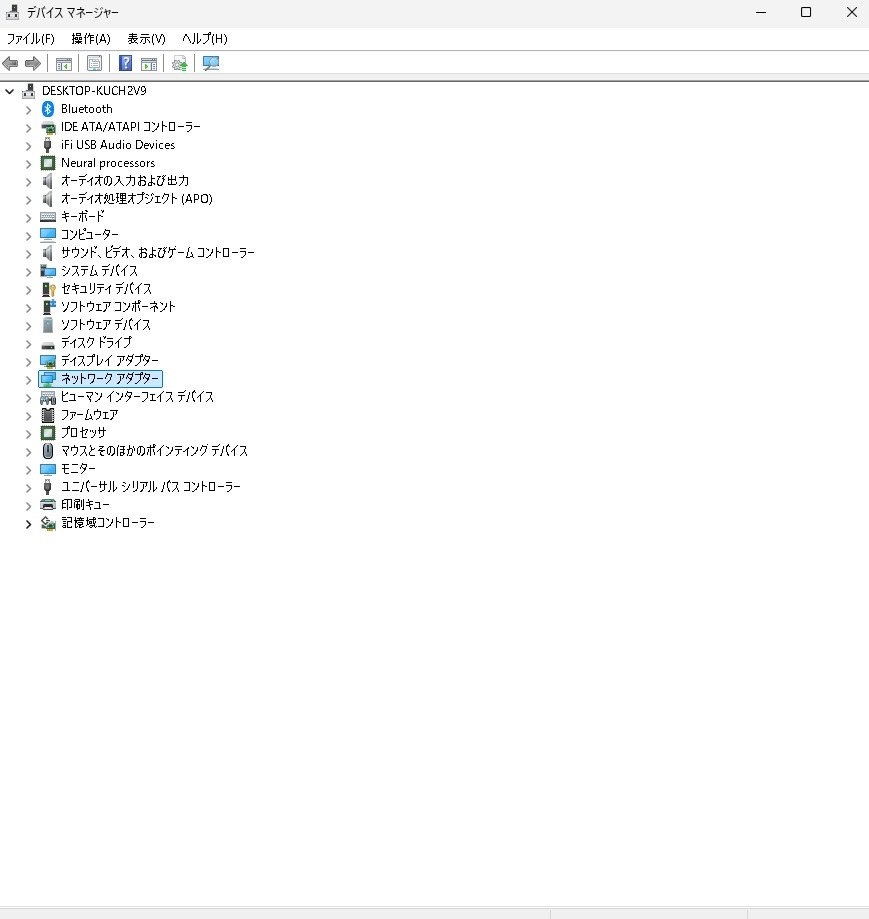Click the Update driver toolbar icon
The width and height of the screenshot is (869, 919).
tap(179, 64)
